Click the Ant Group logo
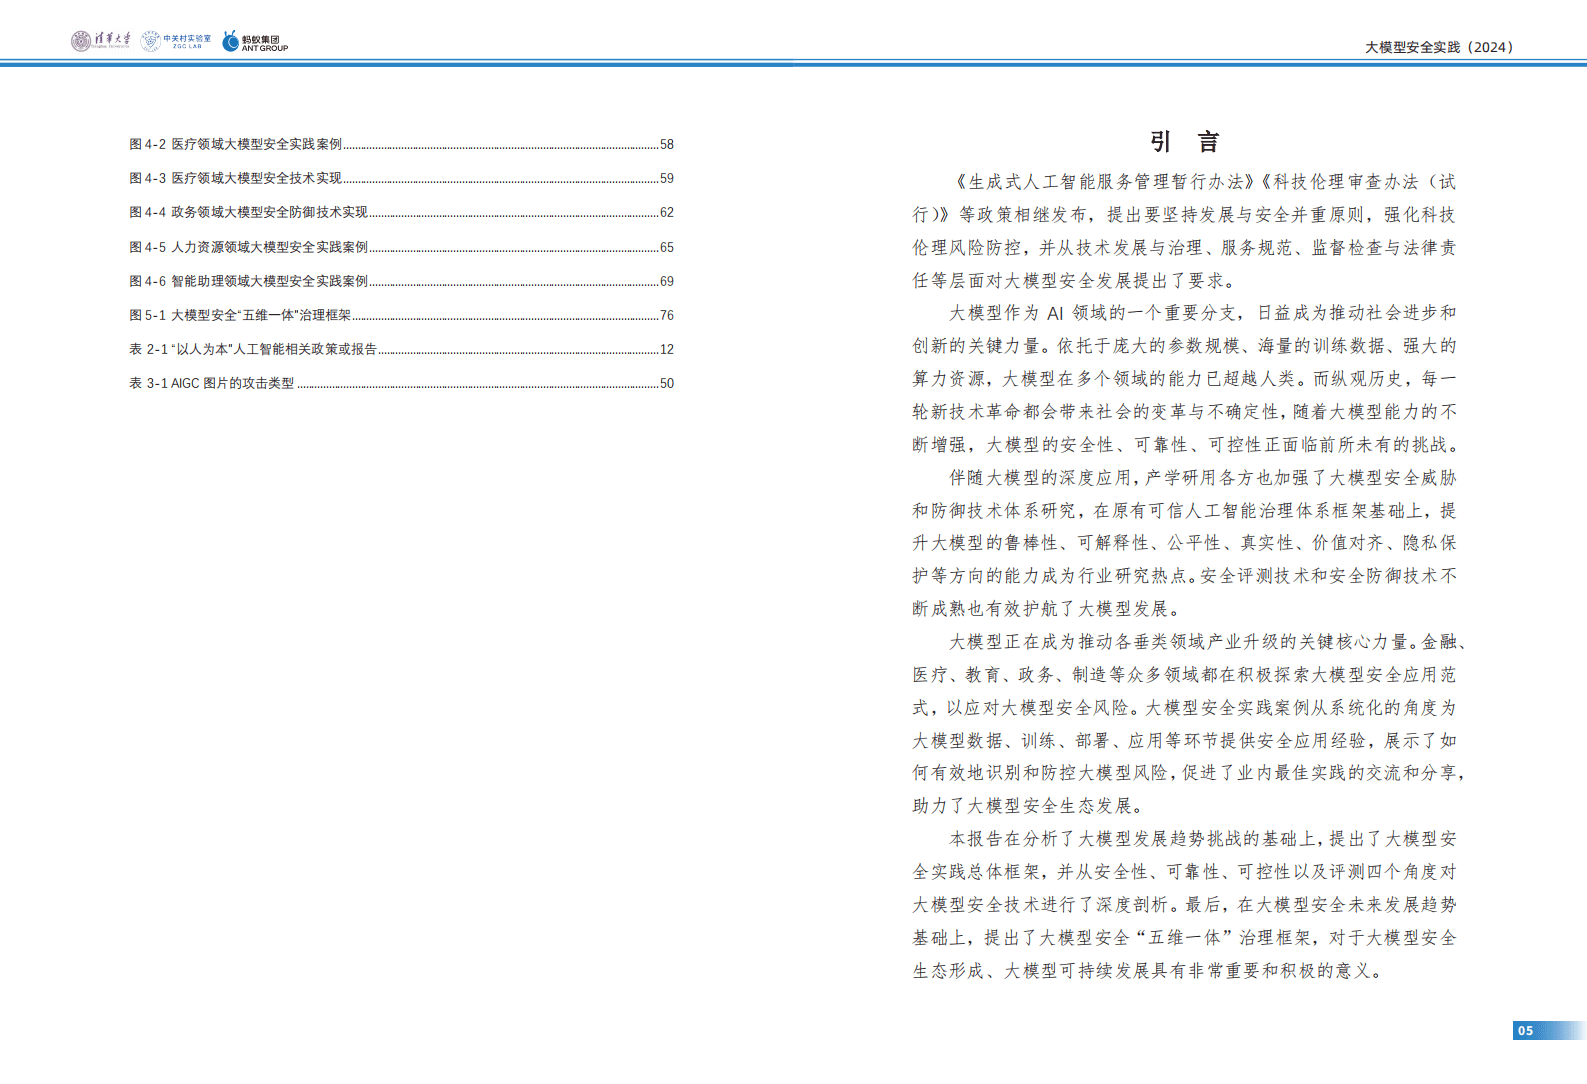 point(255,41)
